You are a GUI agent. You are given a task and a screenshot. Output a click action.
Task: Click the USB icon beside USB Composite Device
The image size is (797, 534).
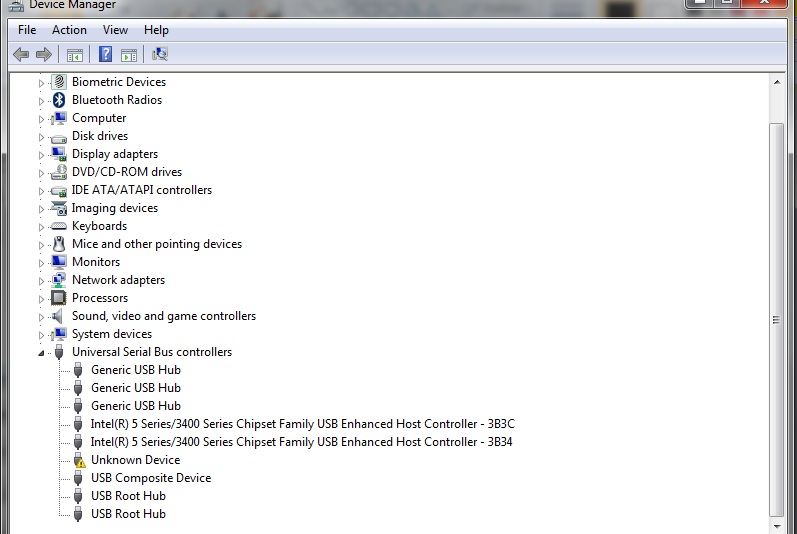pyautogui.click(x=78, y=478)
